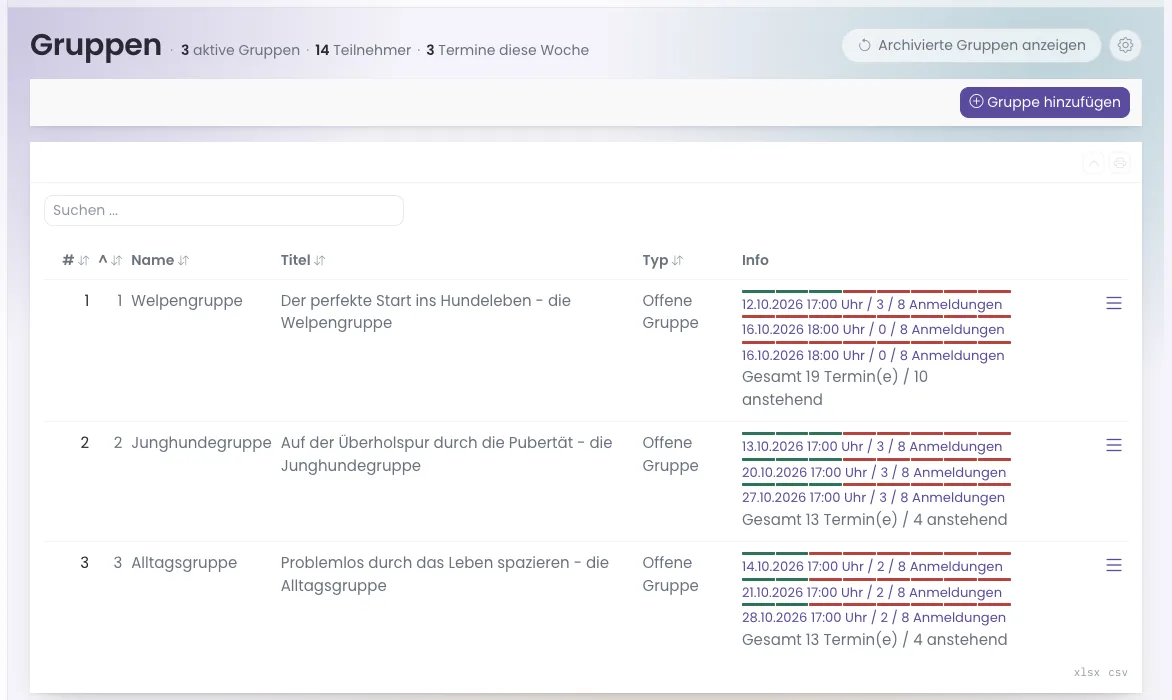Open the 28.10.2026 17:00 Uhr appointment link
Viewport: 1172px width, 700px height.
pos(874,618)
